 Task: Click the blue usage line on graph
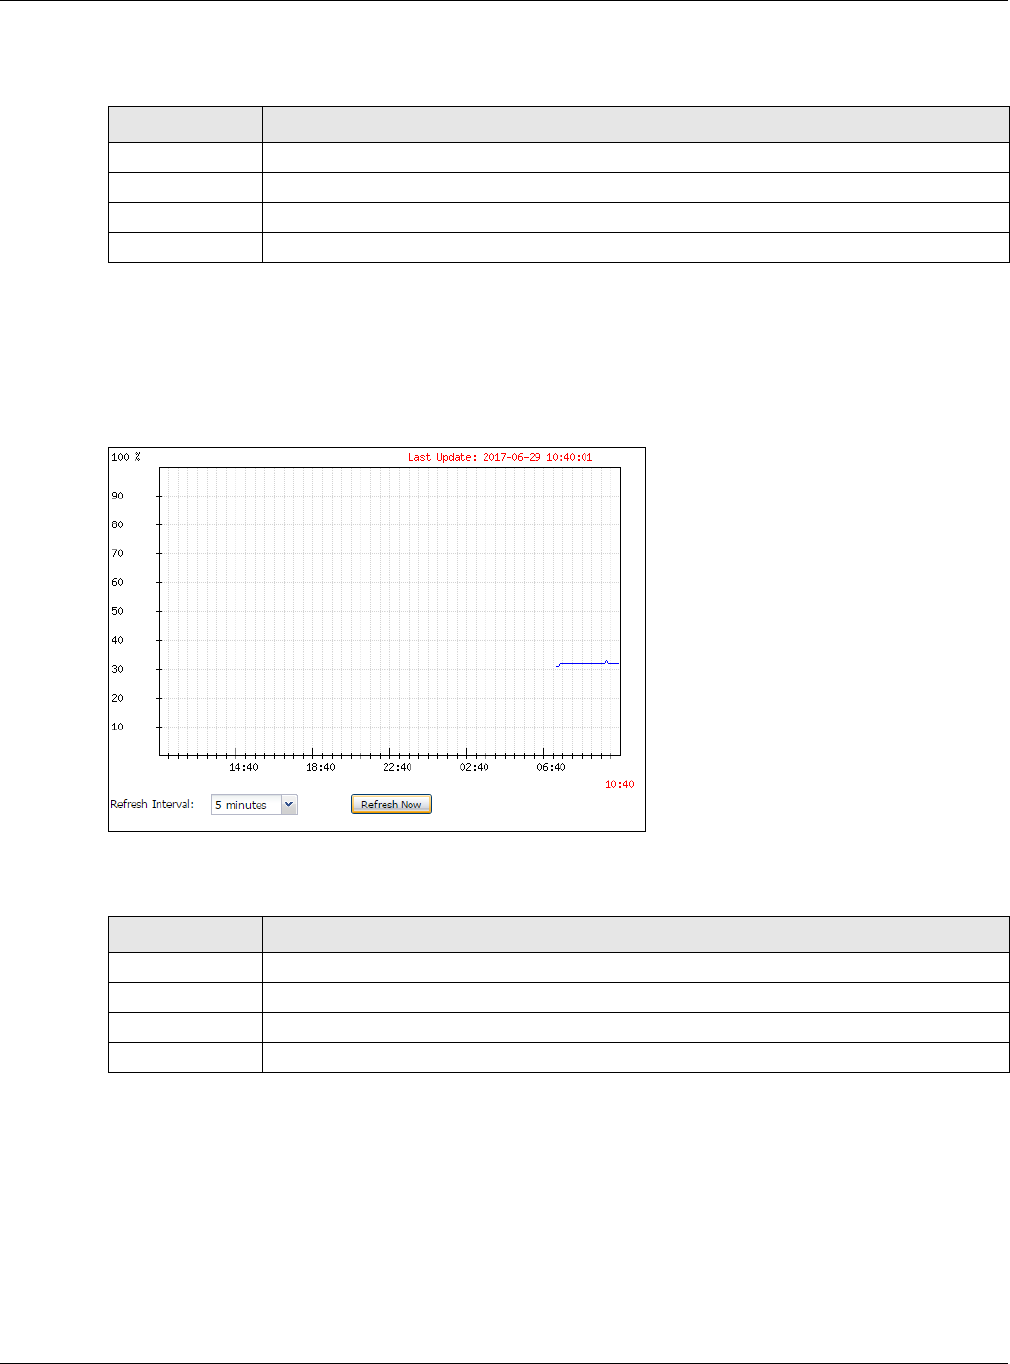pyautogui.click(x=588, y=663)
